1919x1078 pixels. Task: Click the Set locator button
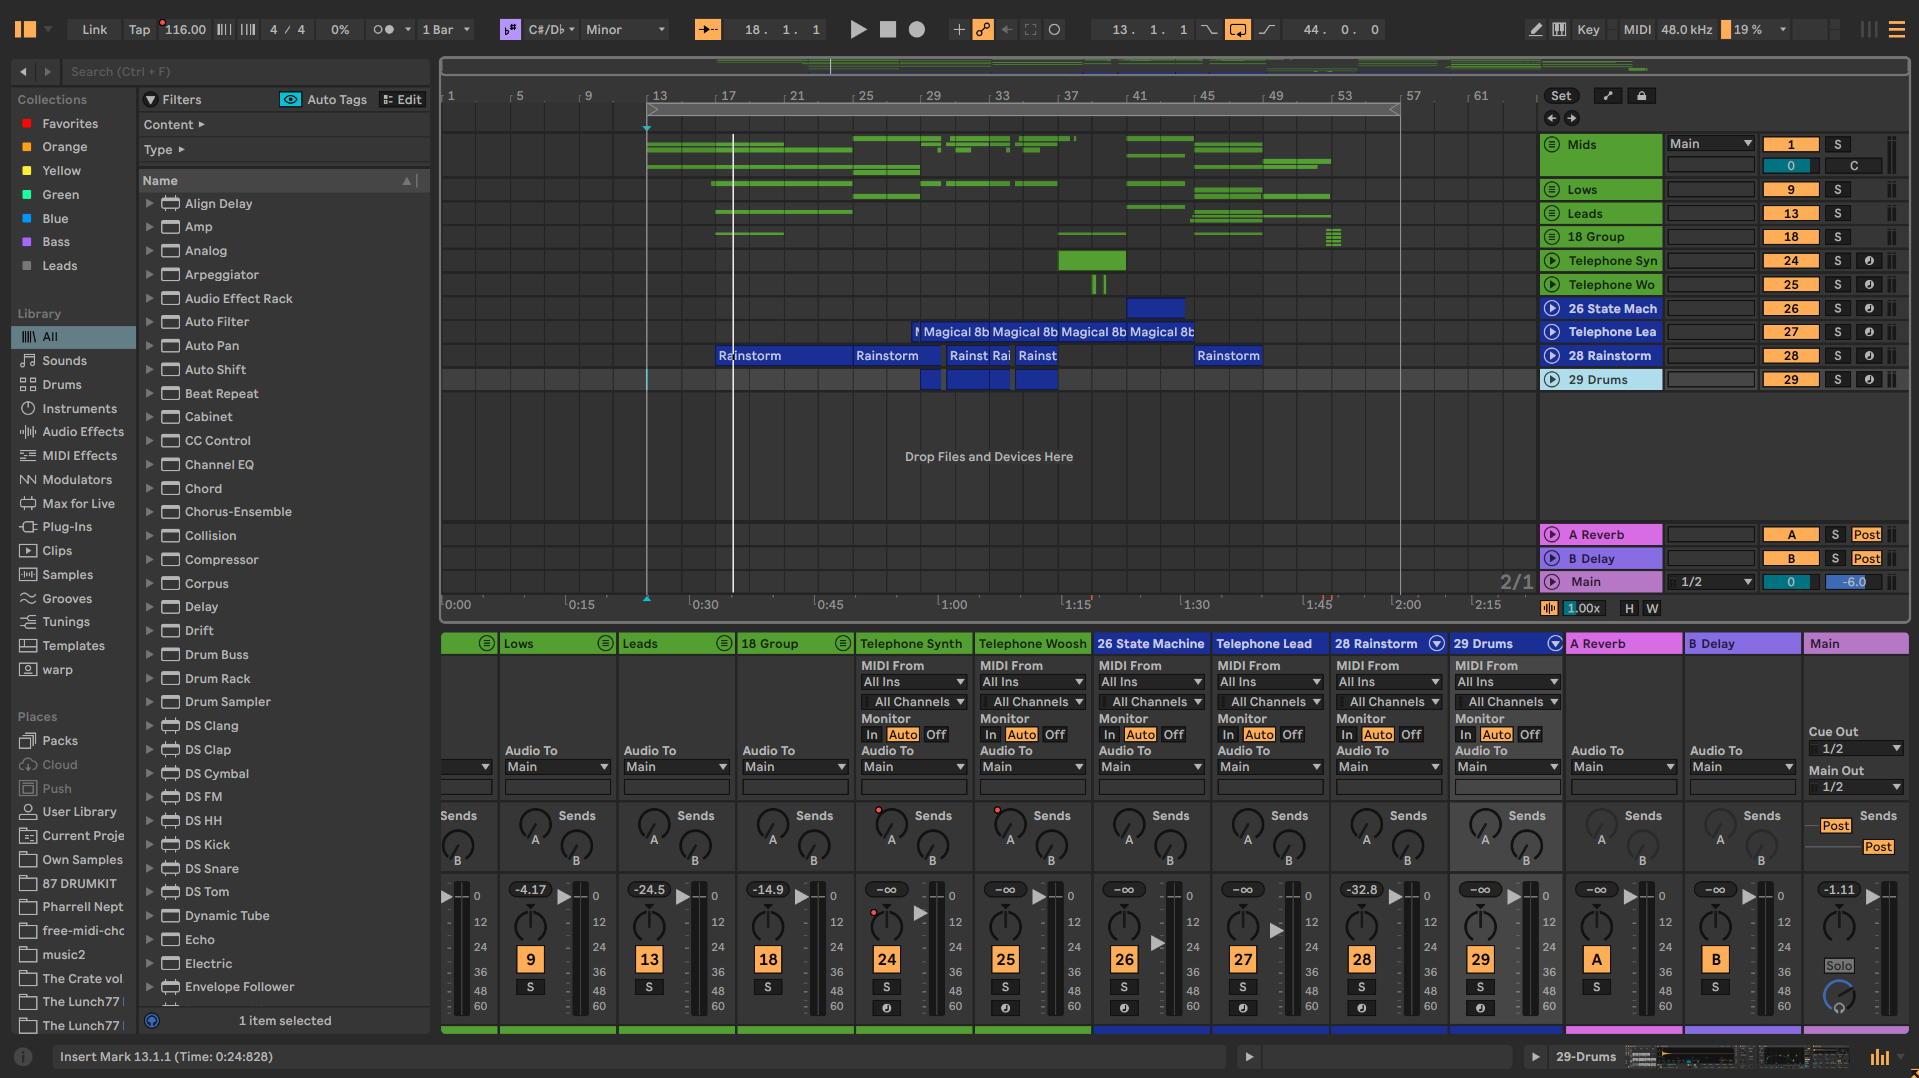click(x=1561, y=96)
